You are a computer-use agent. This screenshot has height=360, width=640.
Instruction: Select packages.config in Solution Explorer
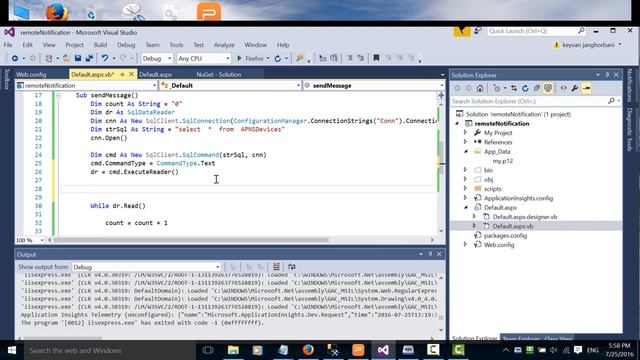coord(505,236)
